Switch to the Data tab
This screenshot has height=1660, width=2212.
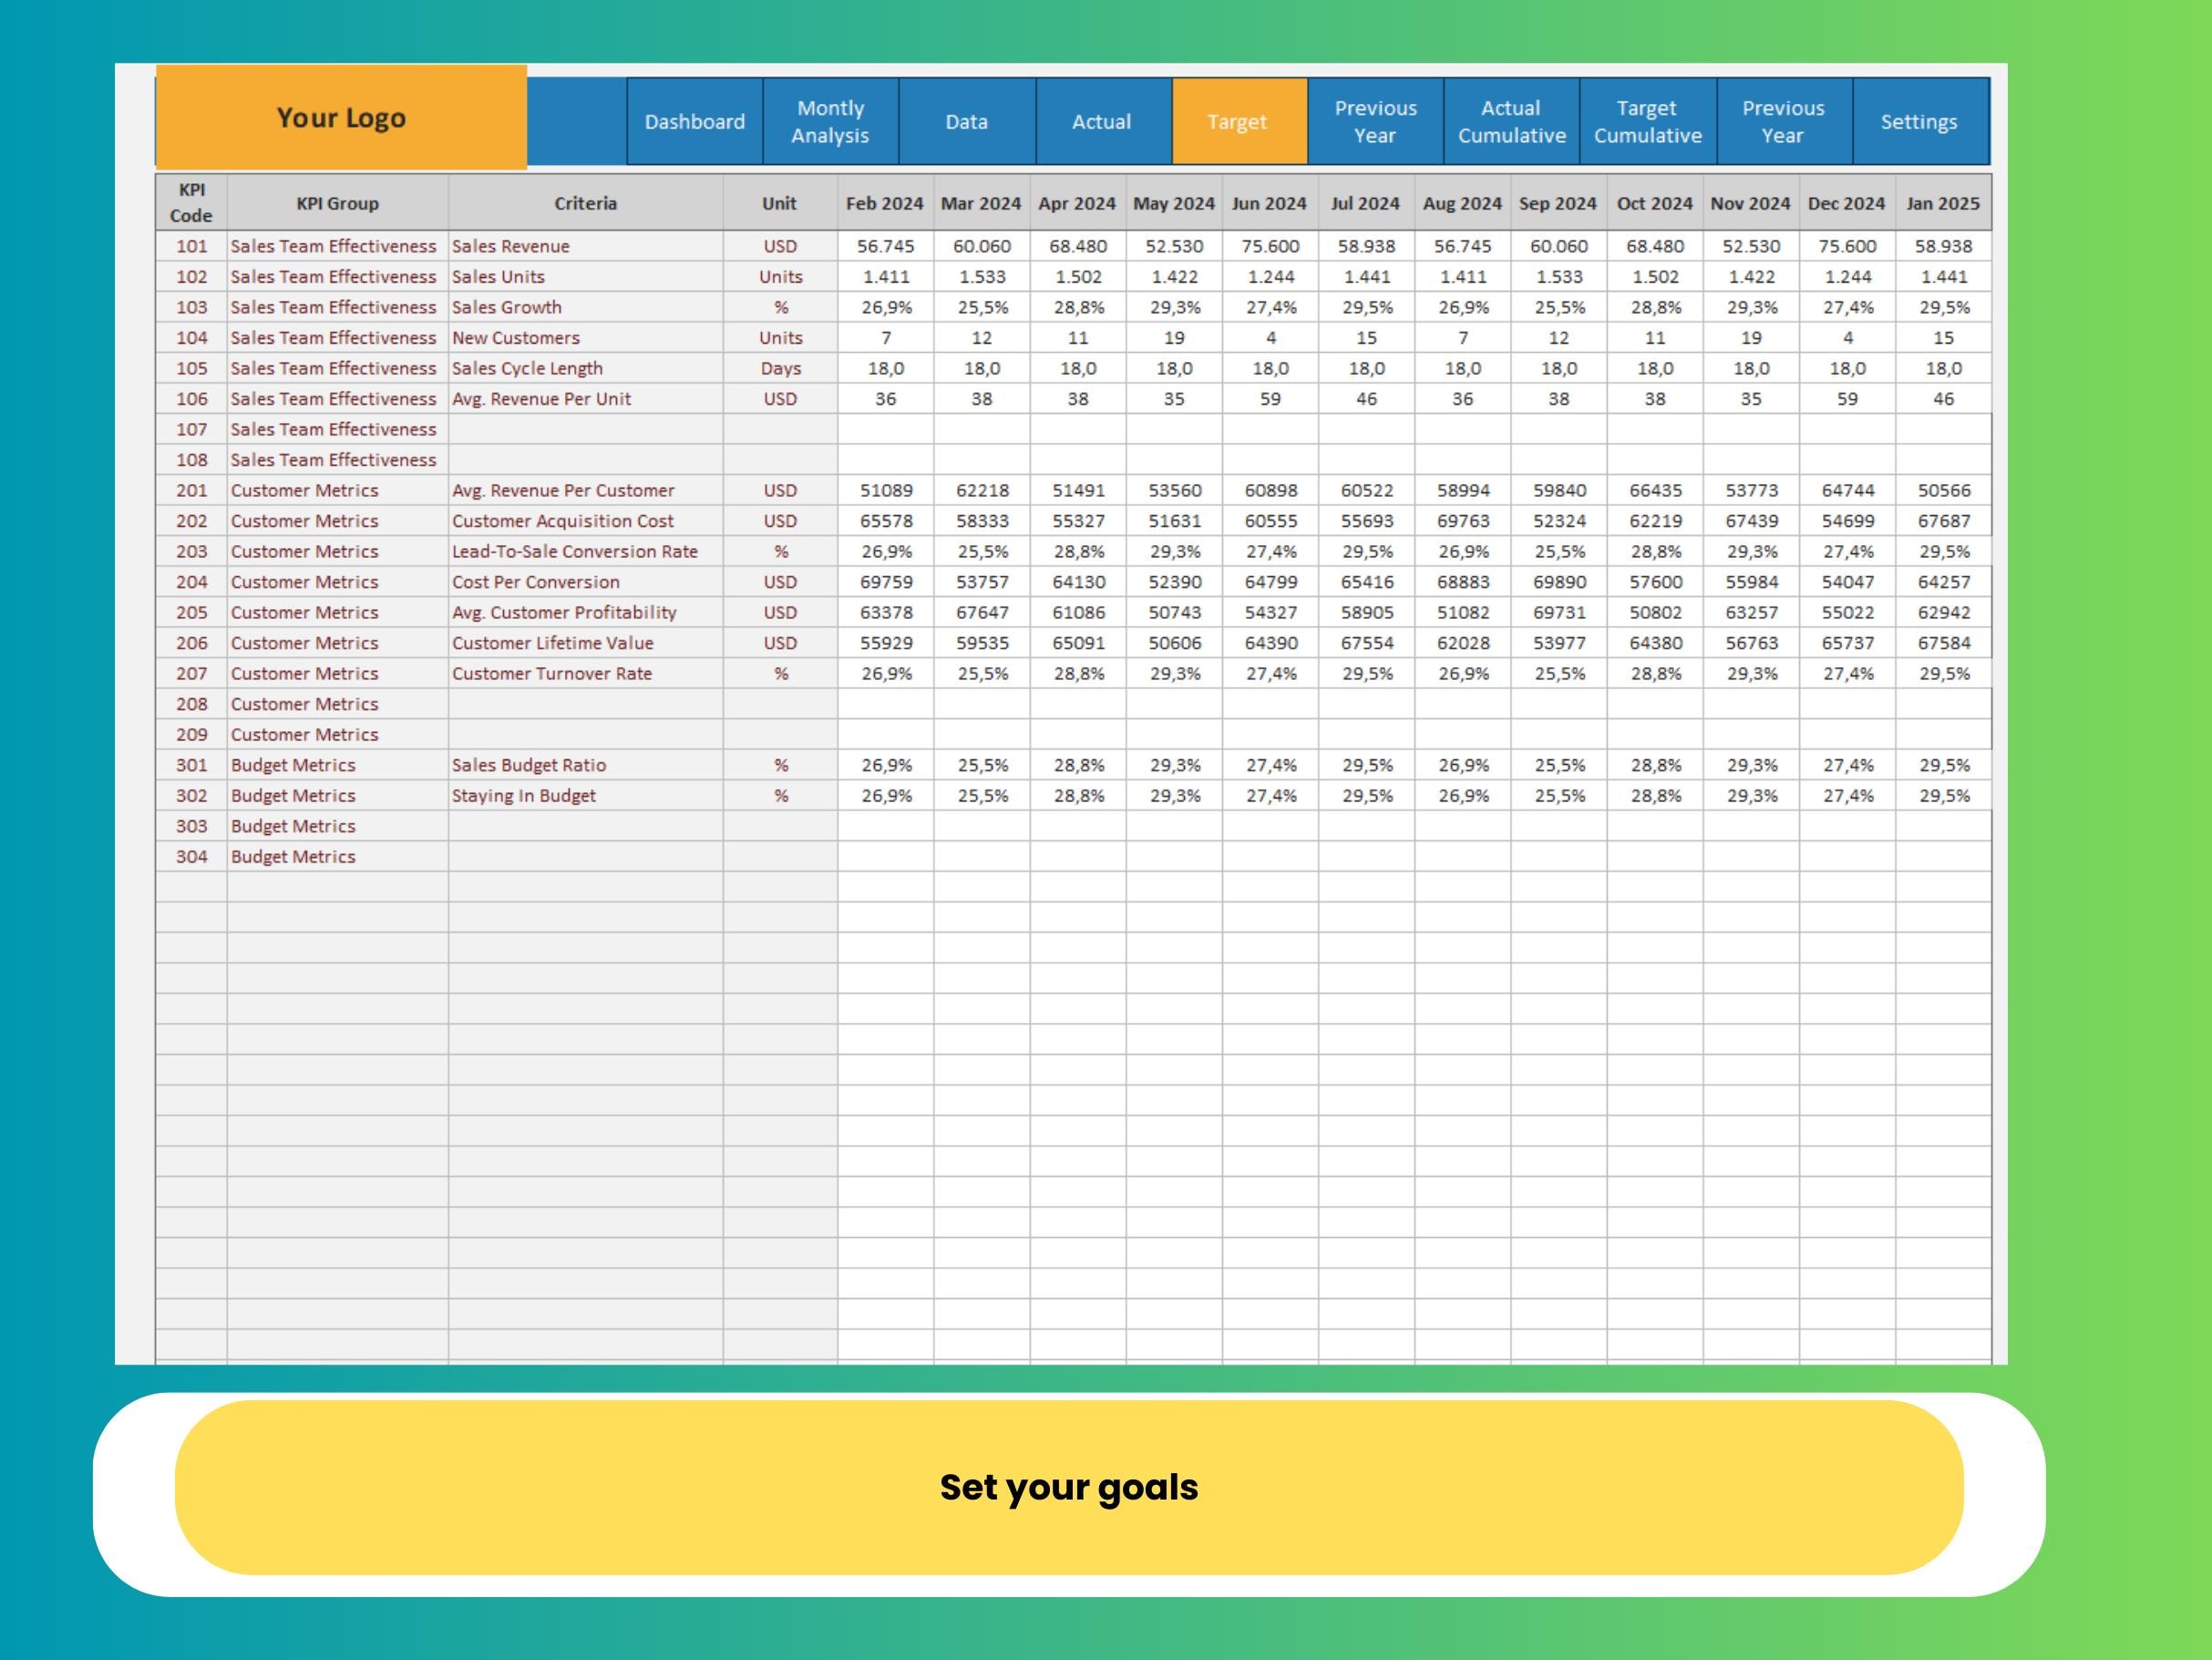(x=966, y=120)
